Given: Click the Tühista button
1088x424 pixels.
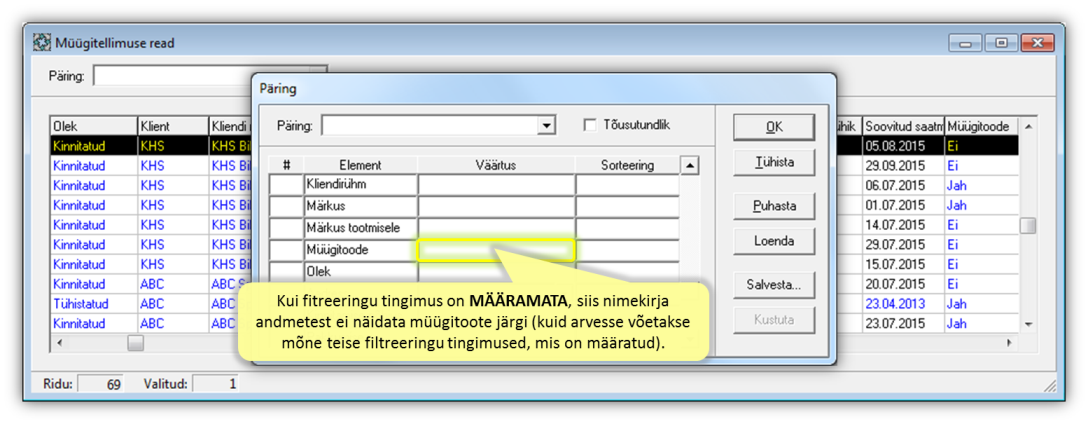Looking at the screenshot, I should [774, 162].
